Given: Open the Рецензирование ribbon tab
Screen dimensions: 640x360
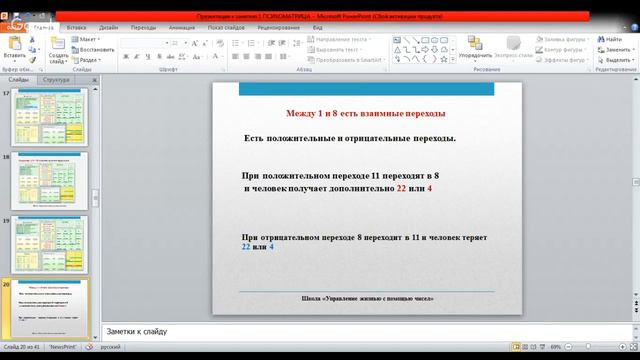Looking at the screenshot, I should [x=278, y=28].
